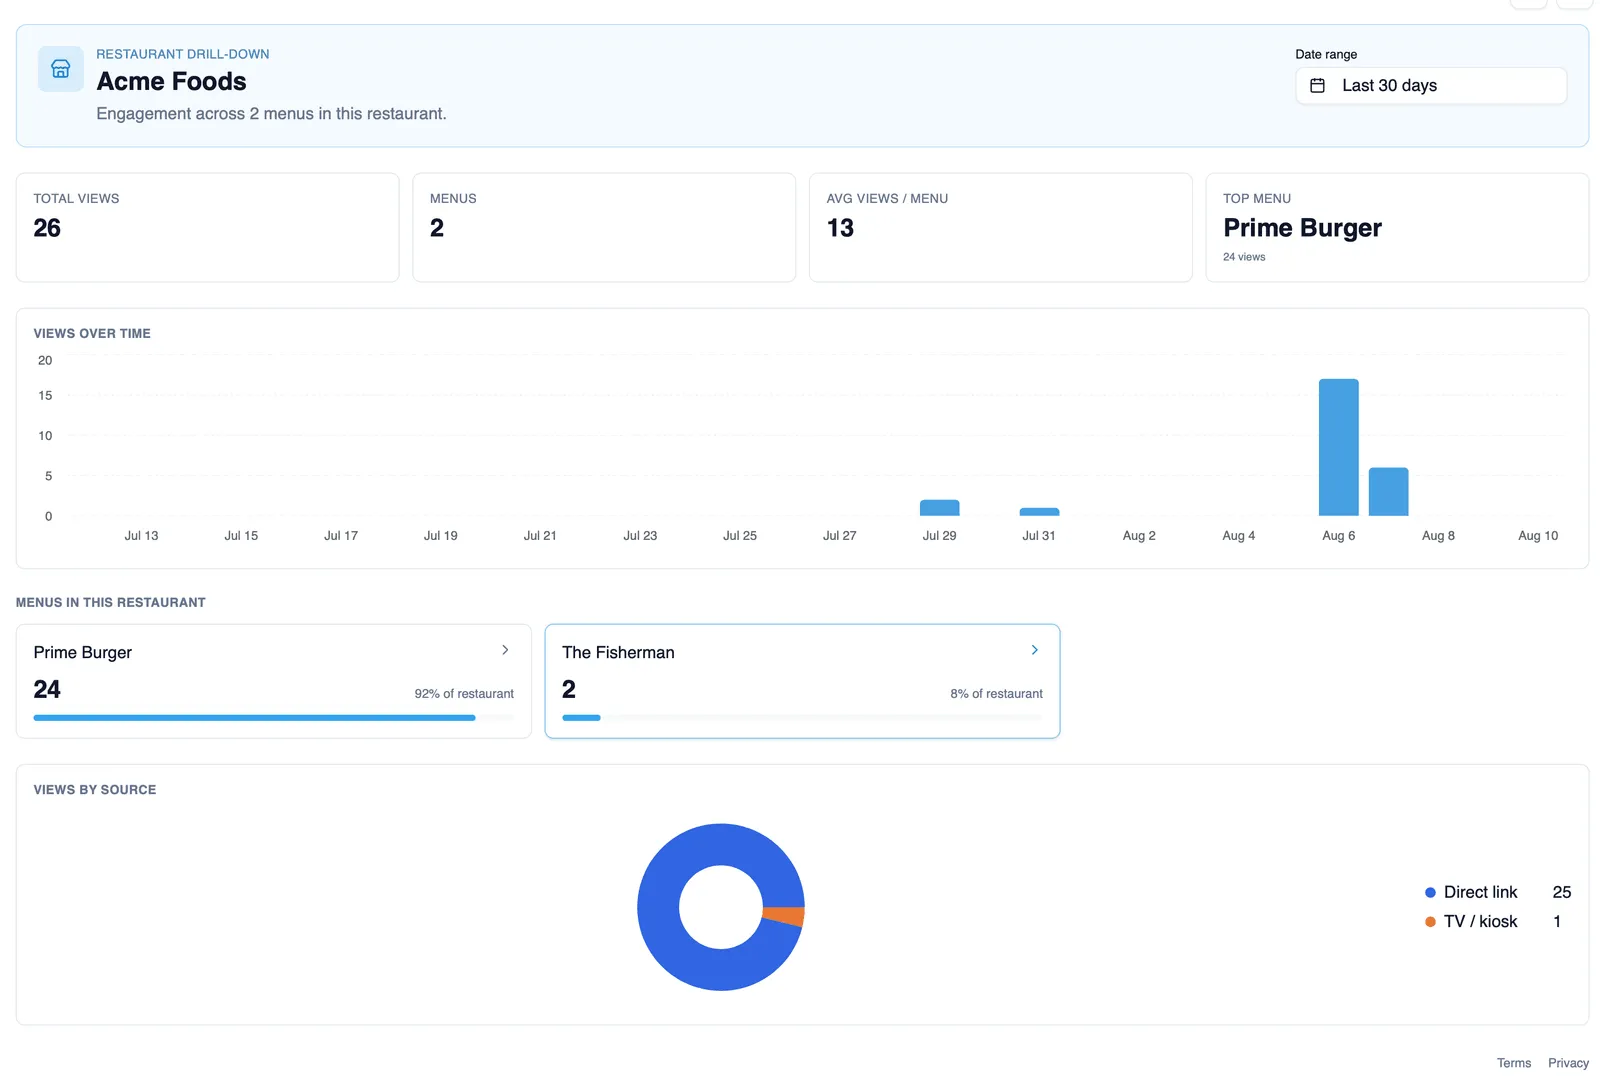Image resolution: width=1600 pixels, height=1084 pixels.
Task: Click the RESTAURANT DRILL-DOWN label
Action: pyautogui.click(x=183, y=54)
